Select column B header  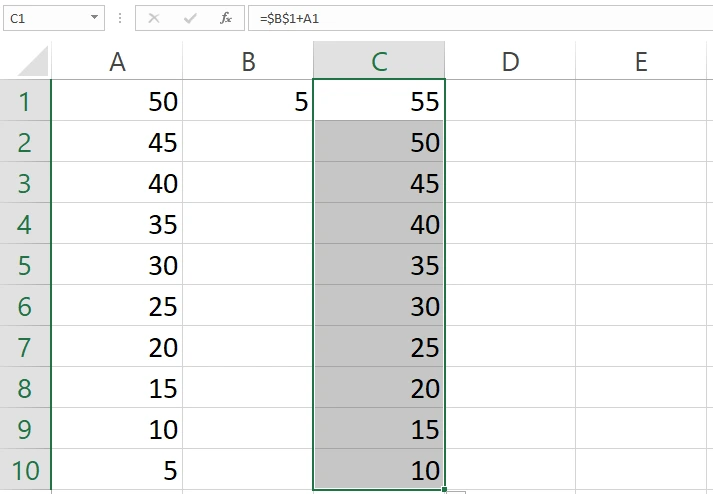click(x=248, y=61)
